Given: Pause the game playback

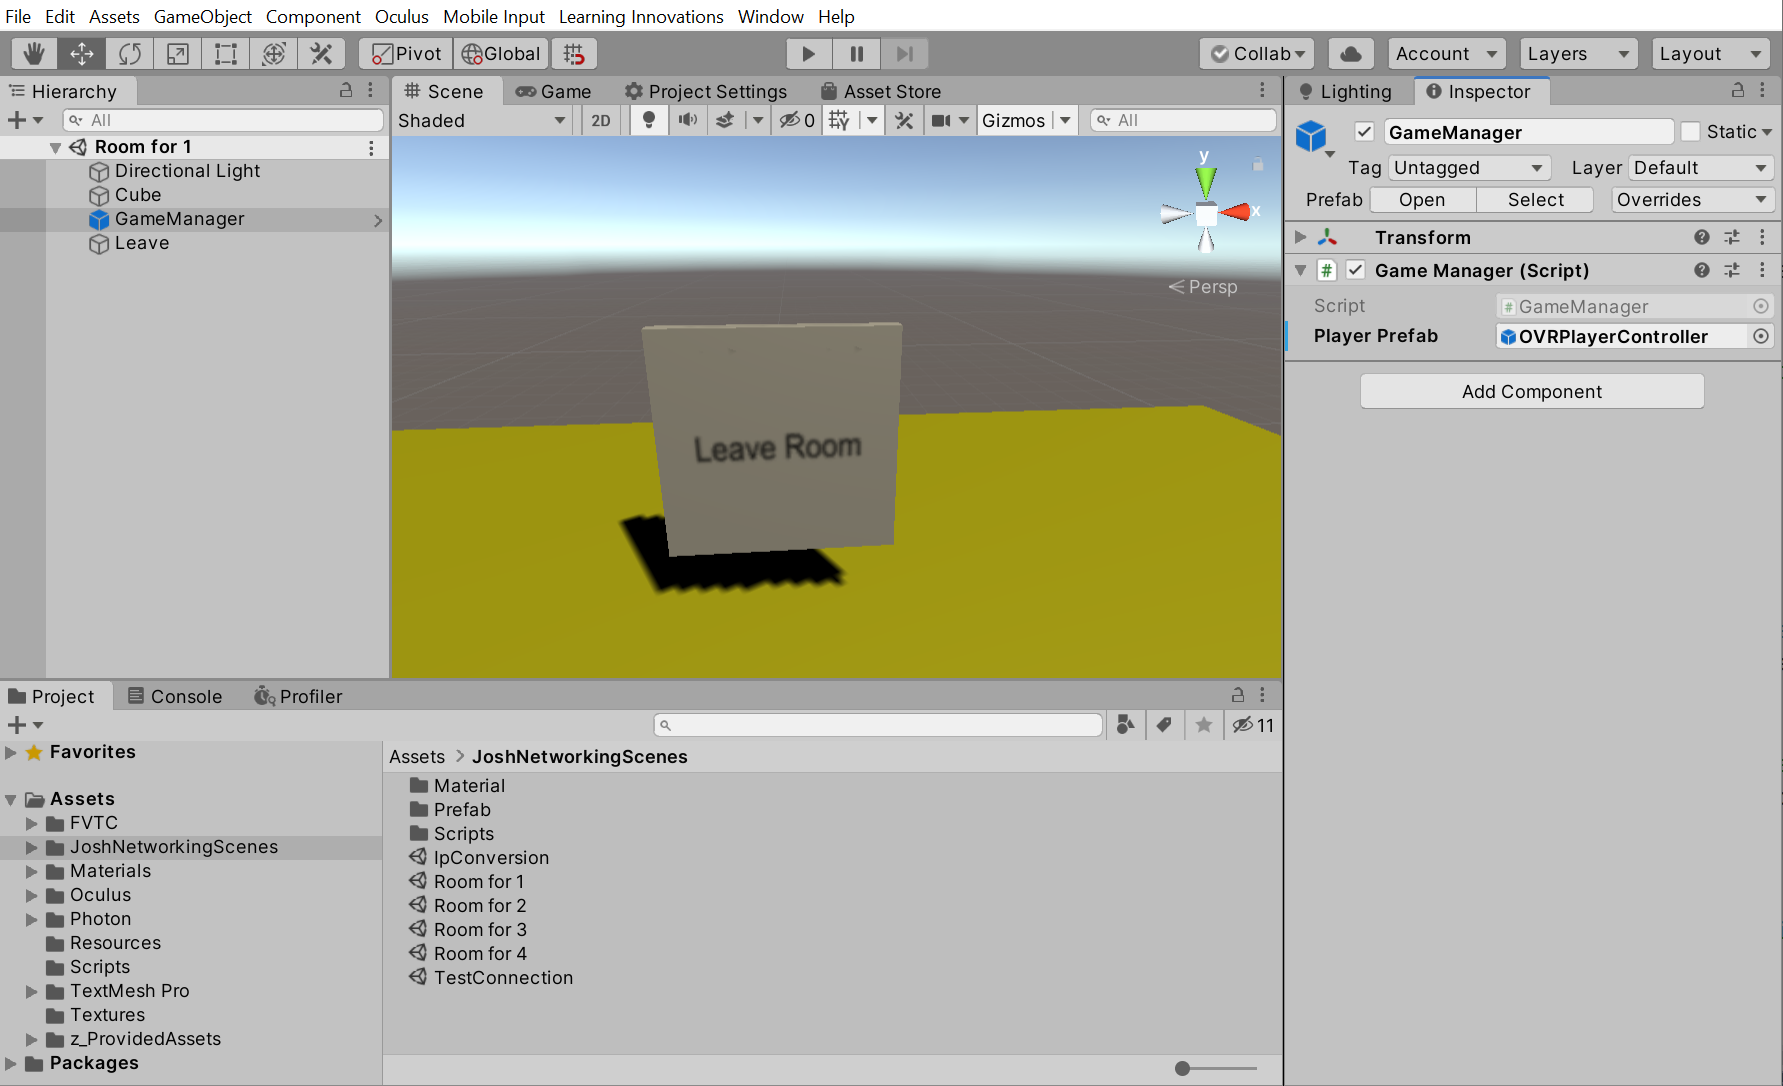Looking at the screenshot, I should point(857,53).
